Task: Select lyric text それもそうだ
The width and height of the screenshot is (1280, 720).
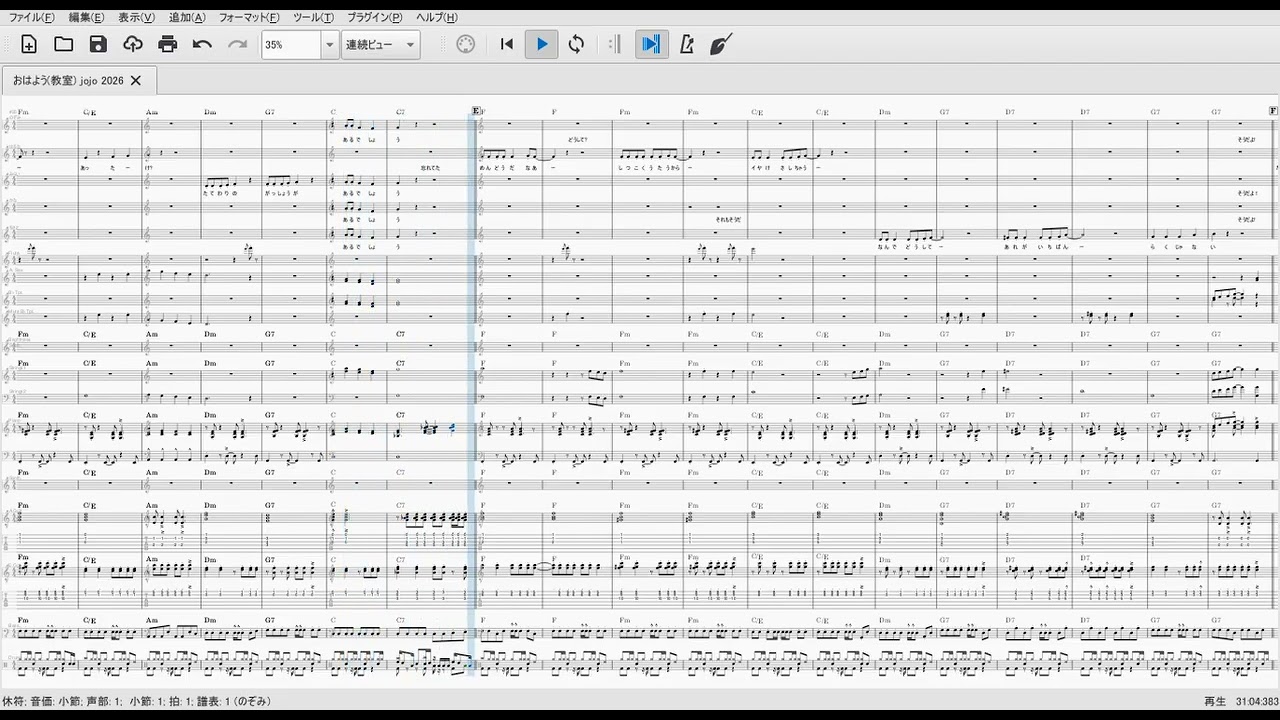Action: (728, 219)
